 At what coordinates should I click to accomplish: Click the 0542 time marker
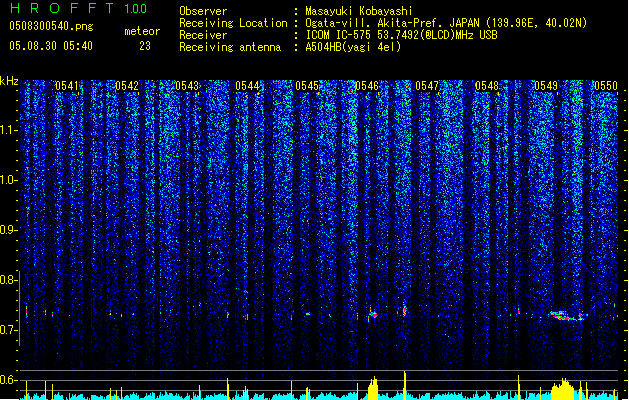(127, 86)
